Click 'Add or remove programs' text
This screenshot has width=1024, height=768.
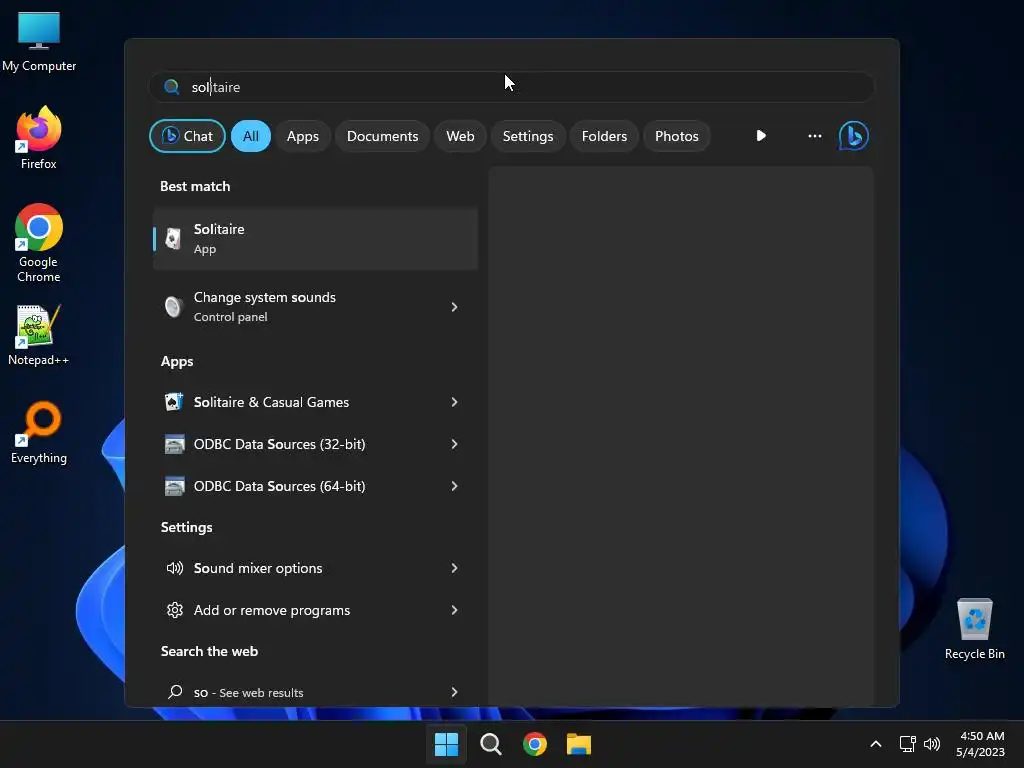pos(272,610)
